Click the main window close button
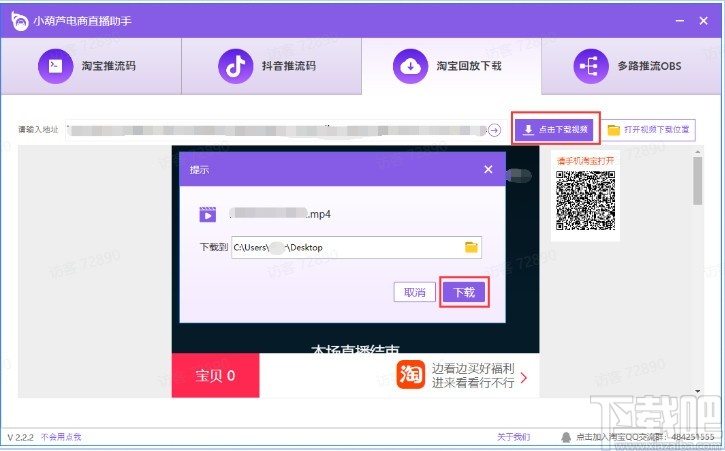 pos(704,21)
